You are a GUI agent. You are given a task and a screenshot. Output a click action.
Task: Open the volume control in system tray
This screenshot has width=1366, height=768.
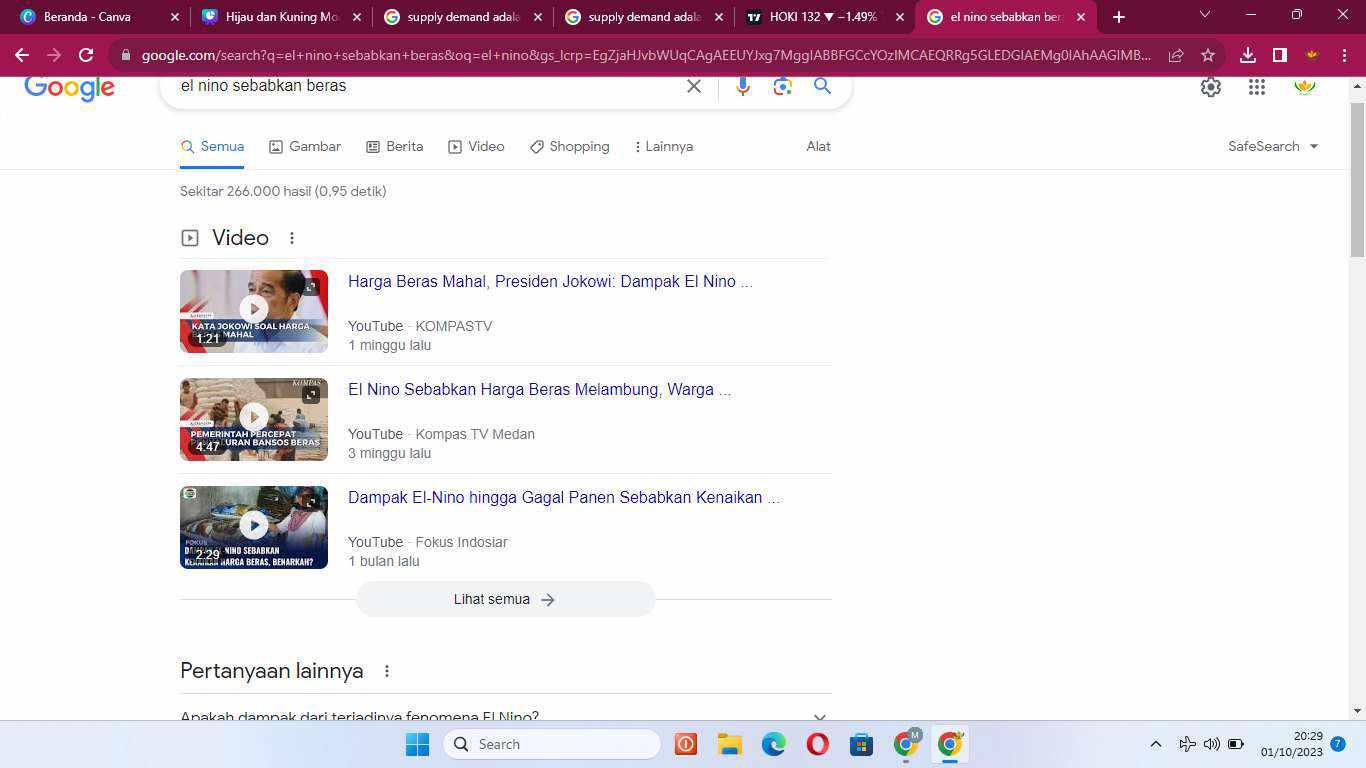[1211, 744]
